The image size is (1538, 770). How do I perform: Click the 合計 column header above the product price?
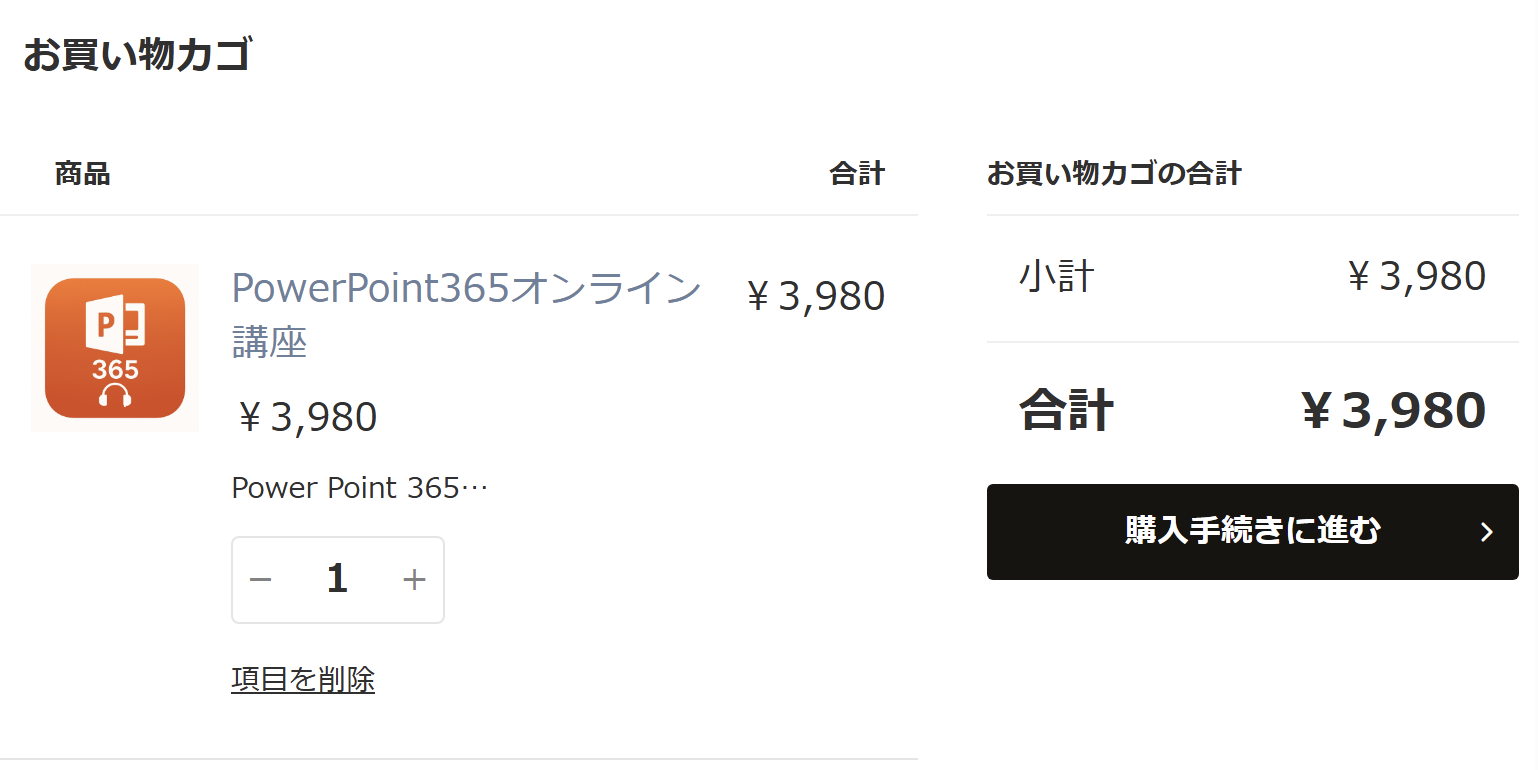coord(857,174)
